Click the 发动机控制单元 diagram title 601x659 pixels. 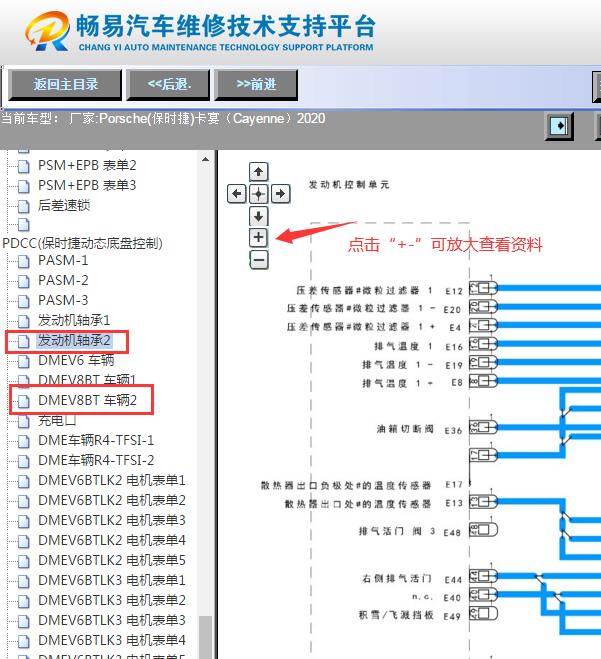(x=349, y=185)
